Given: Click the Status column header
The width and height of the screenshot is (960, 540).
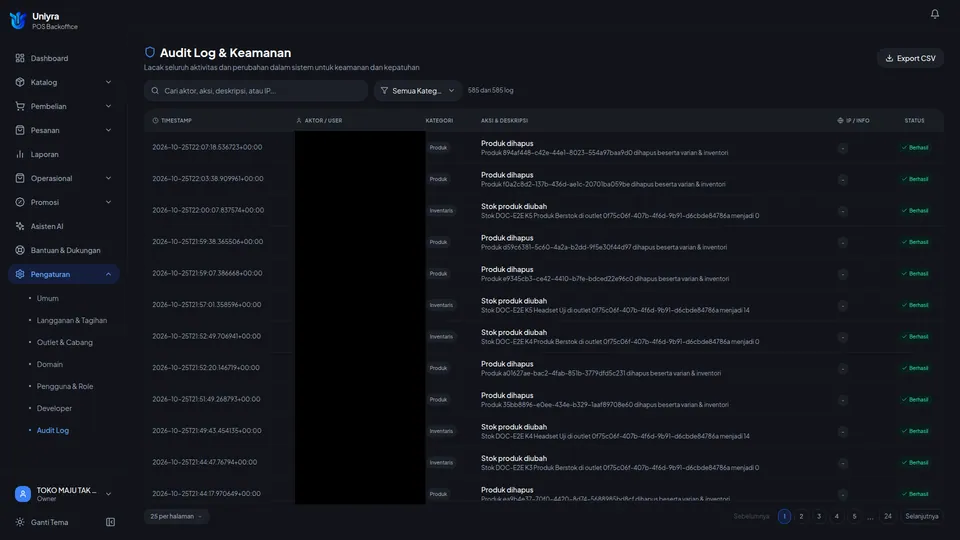Looking at the screenshot, I should tap(914, 121).
